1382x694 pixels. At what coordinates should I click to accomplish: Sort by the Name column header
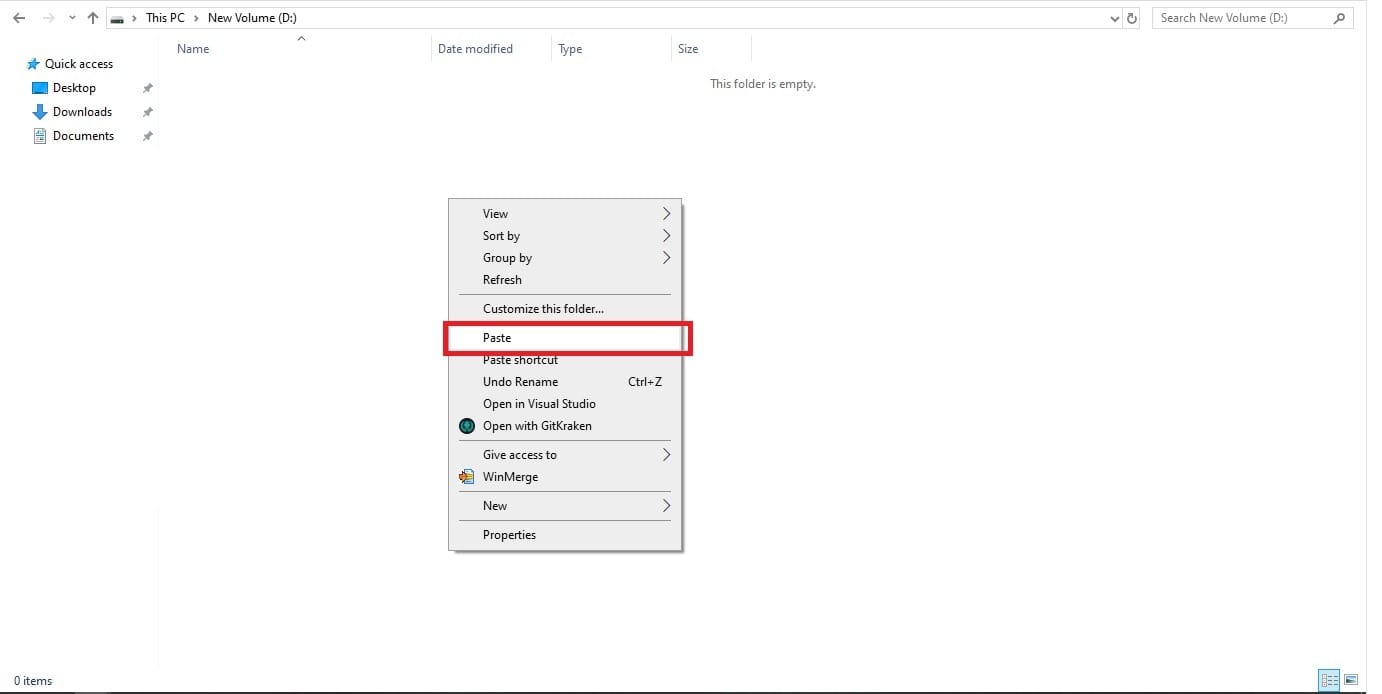[x=193, y=49]
